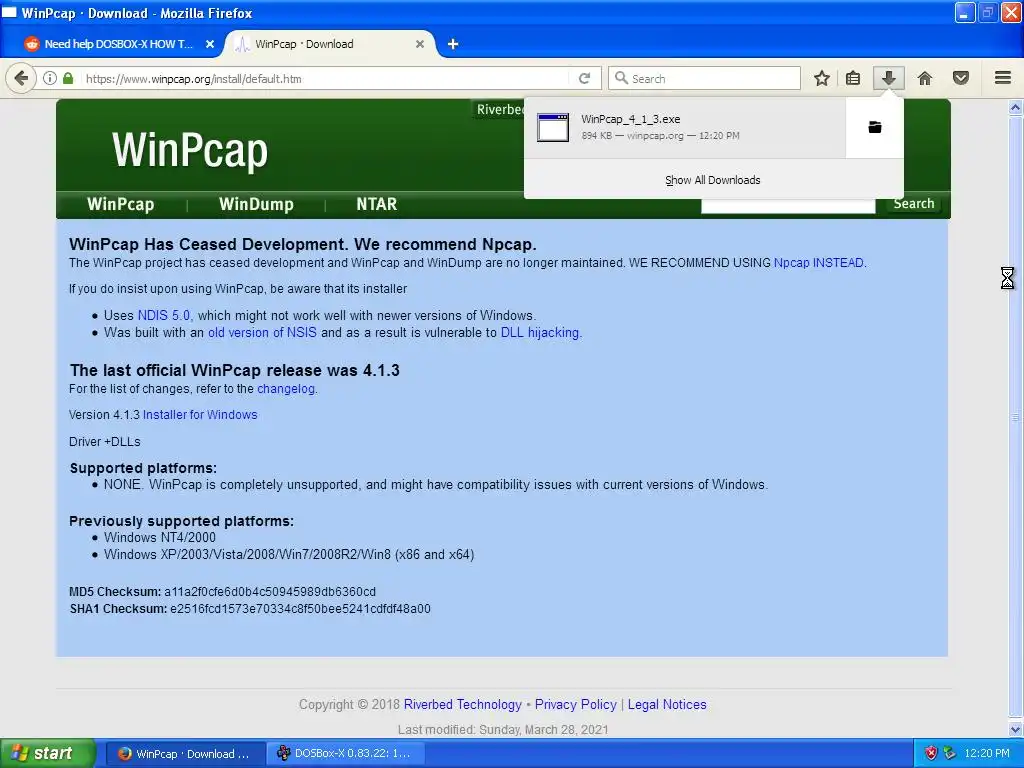Click the network connection tray icon
Image resolution: width=1024 pixels, height=768 pixels.
950,753
